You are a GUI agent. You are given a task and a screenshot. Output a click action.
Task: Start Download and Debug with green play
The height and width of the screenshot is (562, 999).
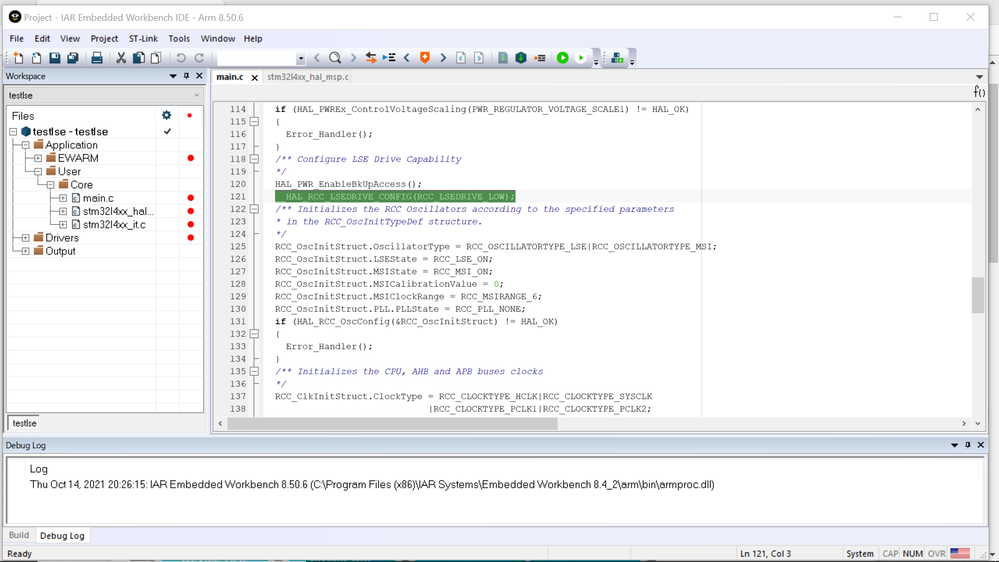tap(562, 58)
